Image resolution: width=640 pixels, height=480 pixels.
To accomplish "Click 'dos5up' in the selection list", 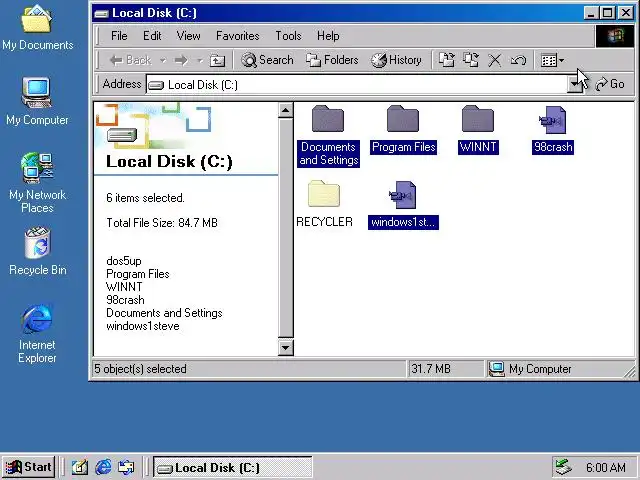I will click(x=124, y=261).
